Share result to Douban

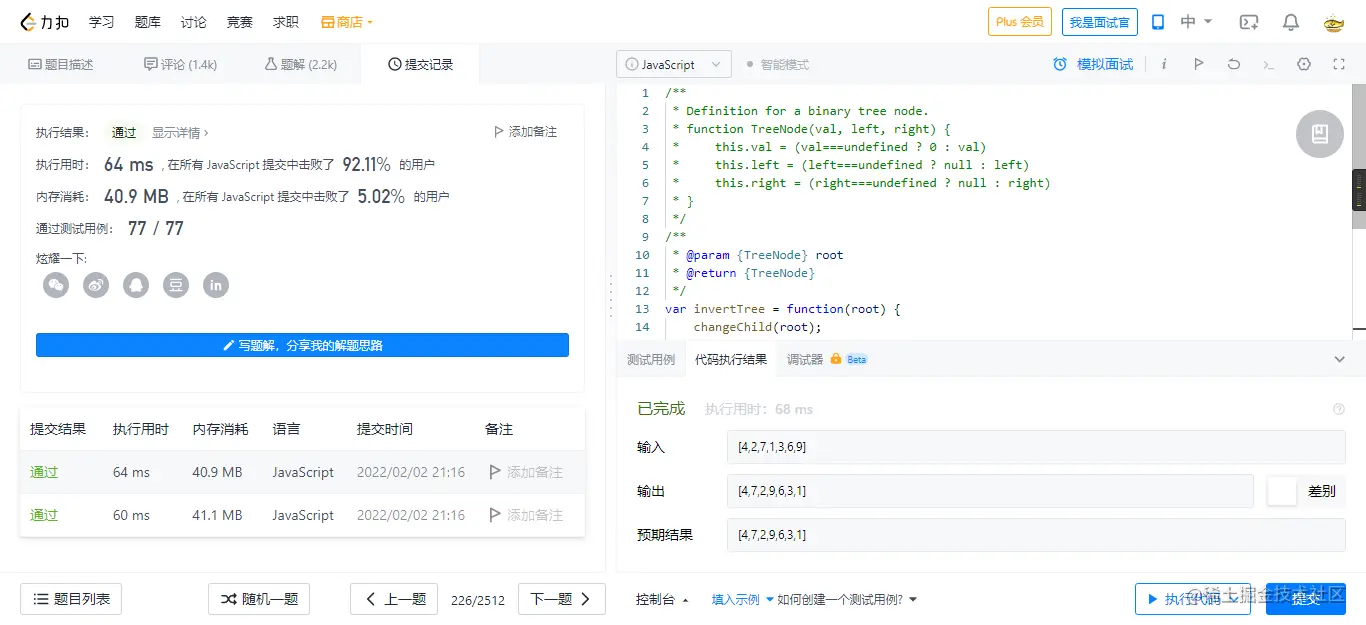point(176,286)
